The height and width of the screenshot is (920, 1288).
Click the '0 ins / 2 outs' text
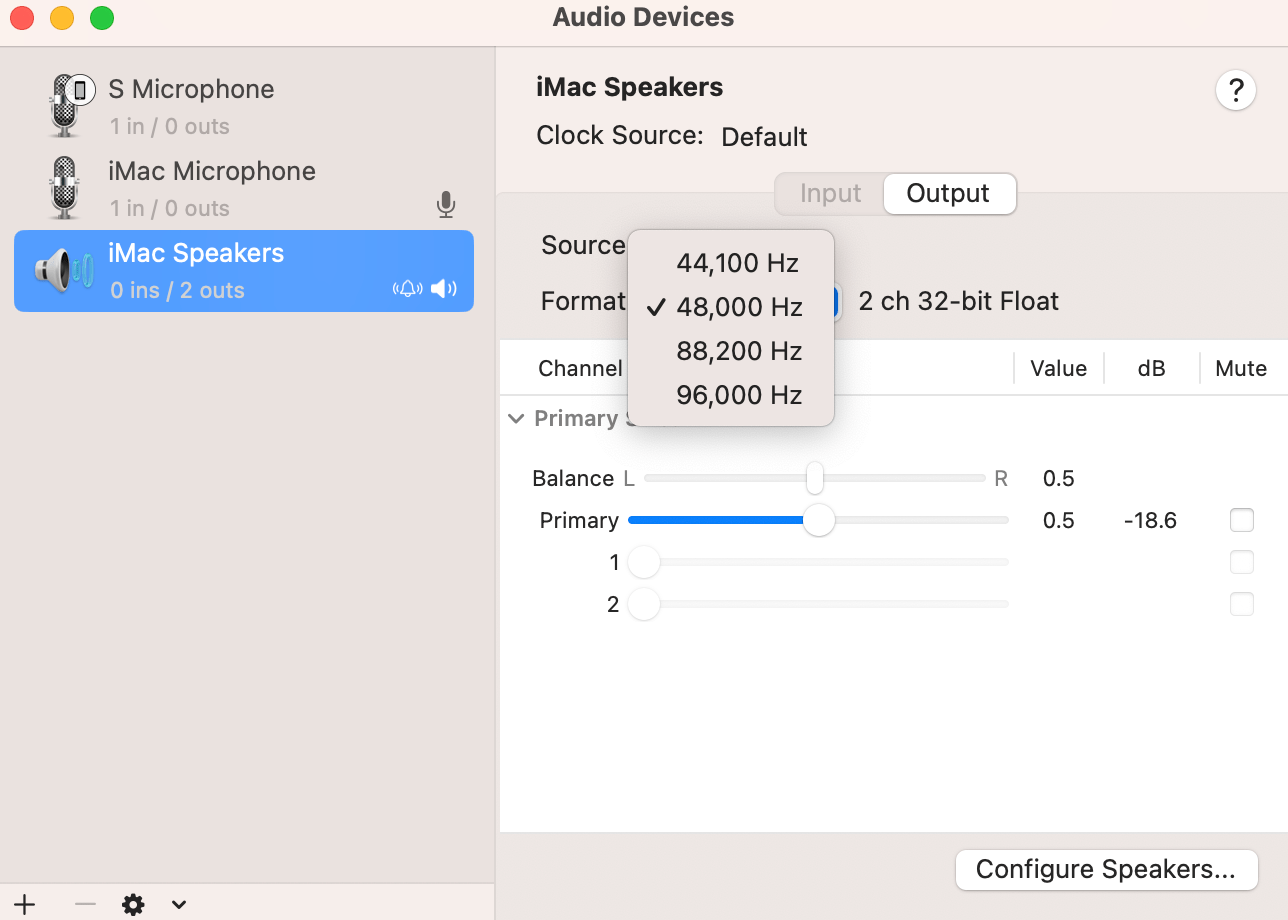point(177,291)
